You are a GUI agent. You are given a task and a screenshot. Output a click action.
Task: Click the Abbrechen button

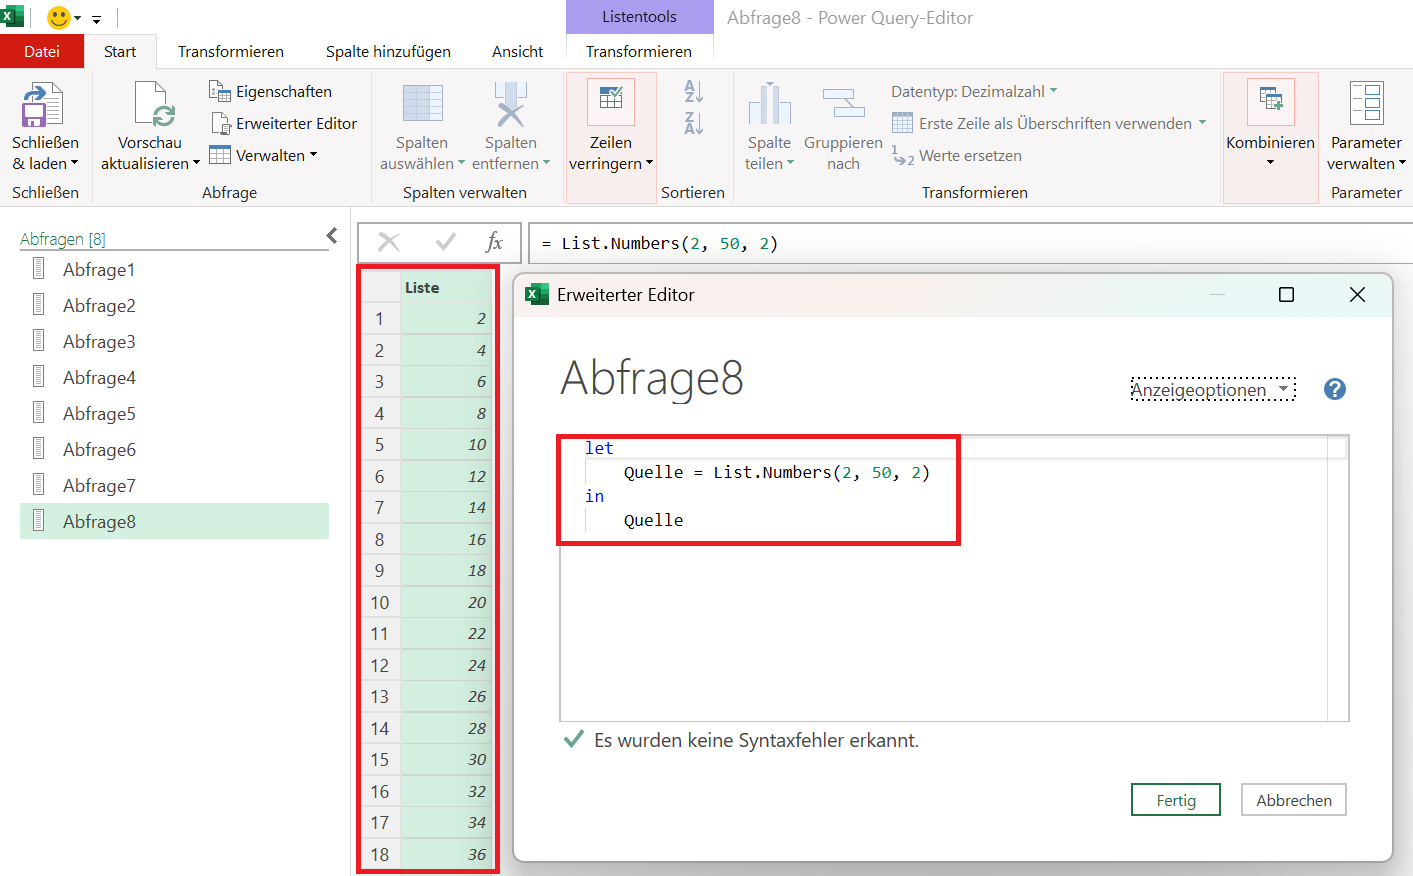1294,800
